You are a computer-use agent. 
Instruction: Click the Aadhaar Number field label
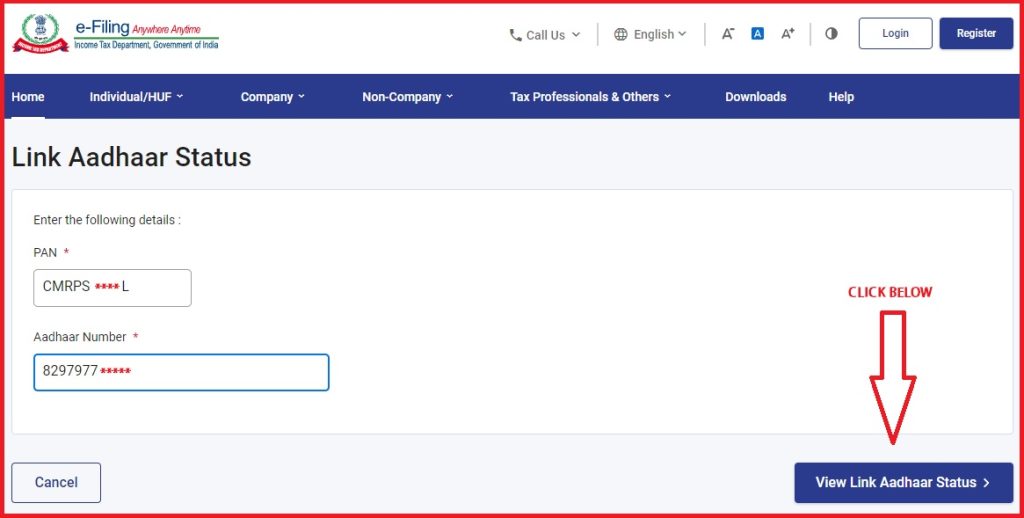point(80,337)
